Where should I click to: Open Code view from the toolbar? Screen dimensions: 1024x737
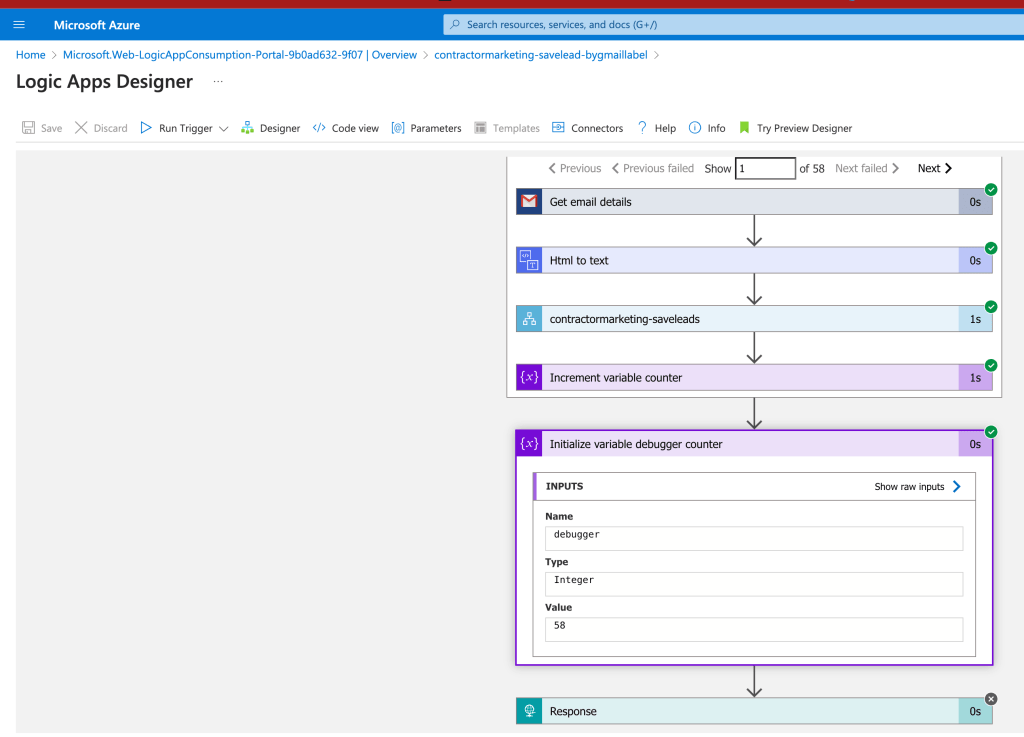(345, 128)
